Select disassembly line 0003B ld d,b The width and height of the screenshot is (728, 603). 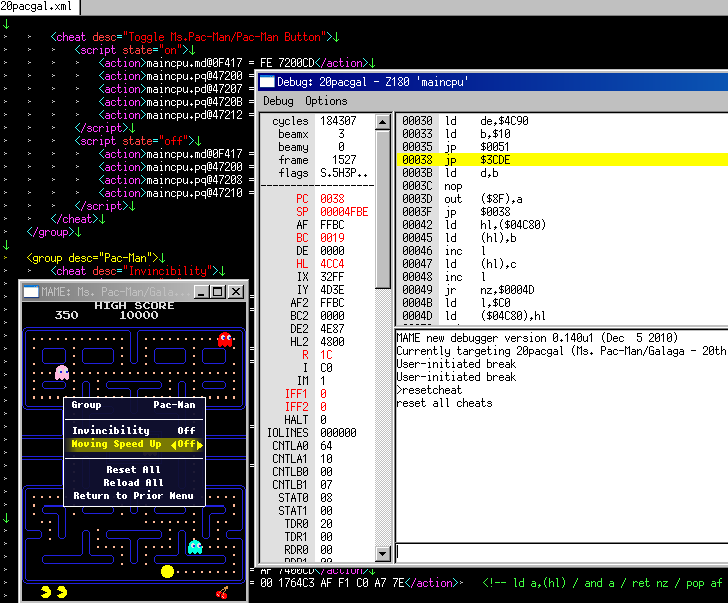click(x=562, y=173)
